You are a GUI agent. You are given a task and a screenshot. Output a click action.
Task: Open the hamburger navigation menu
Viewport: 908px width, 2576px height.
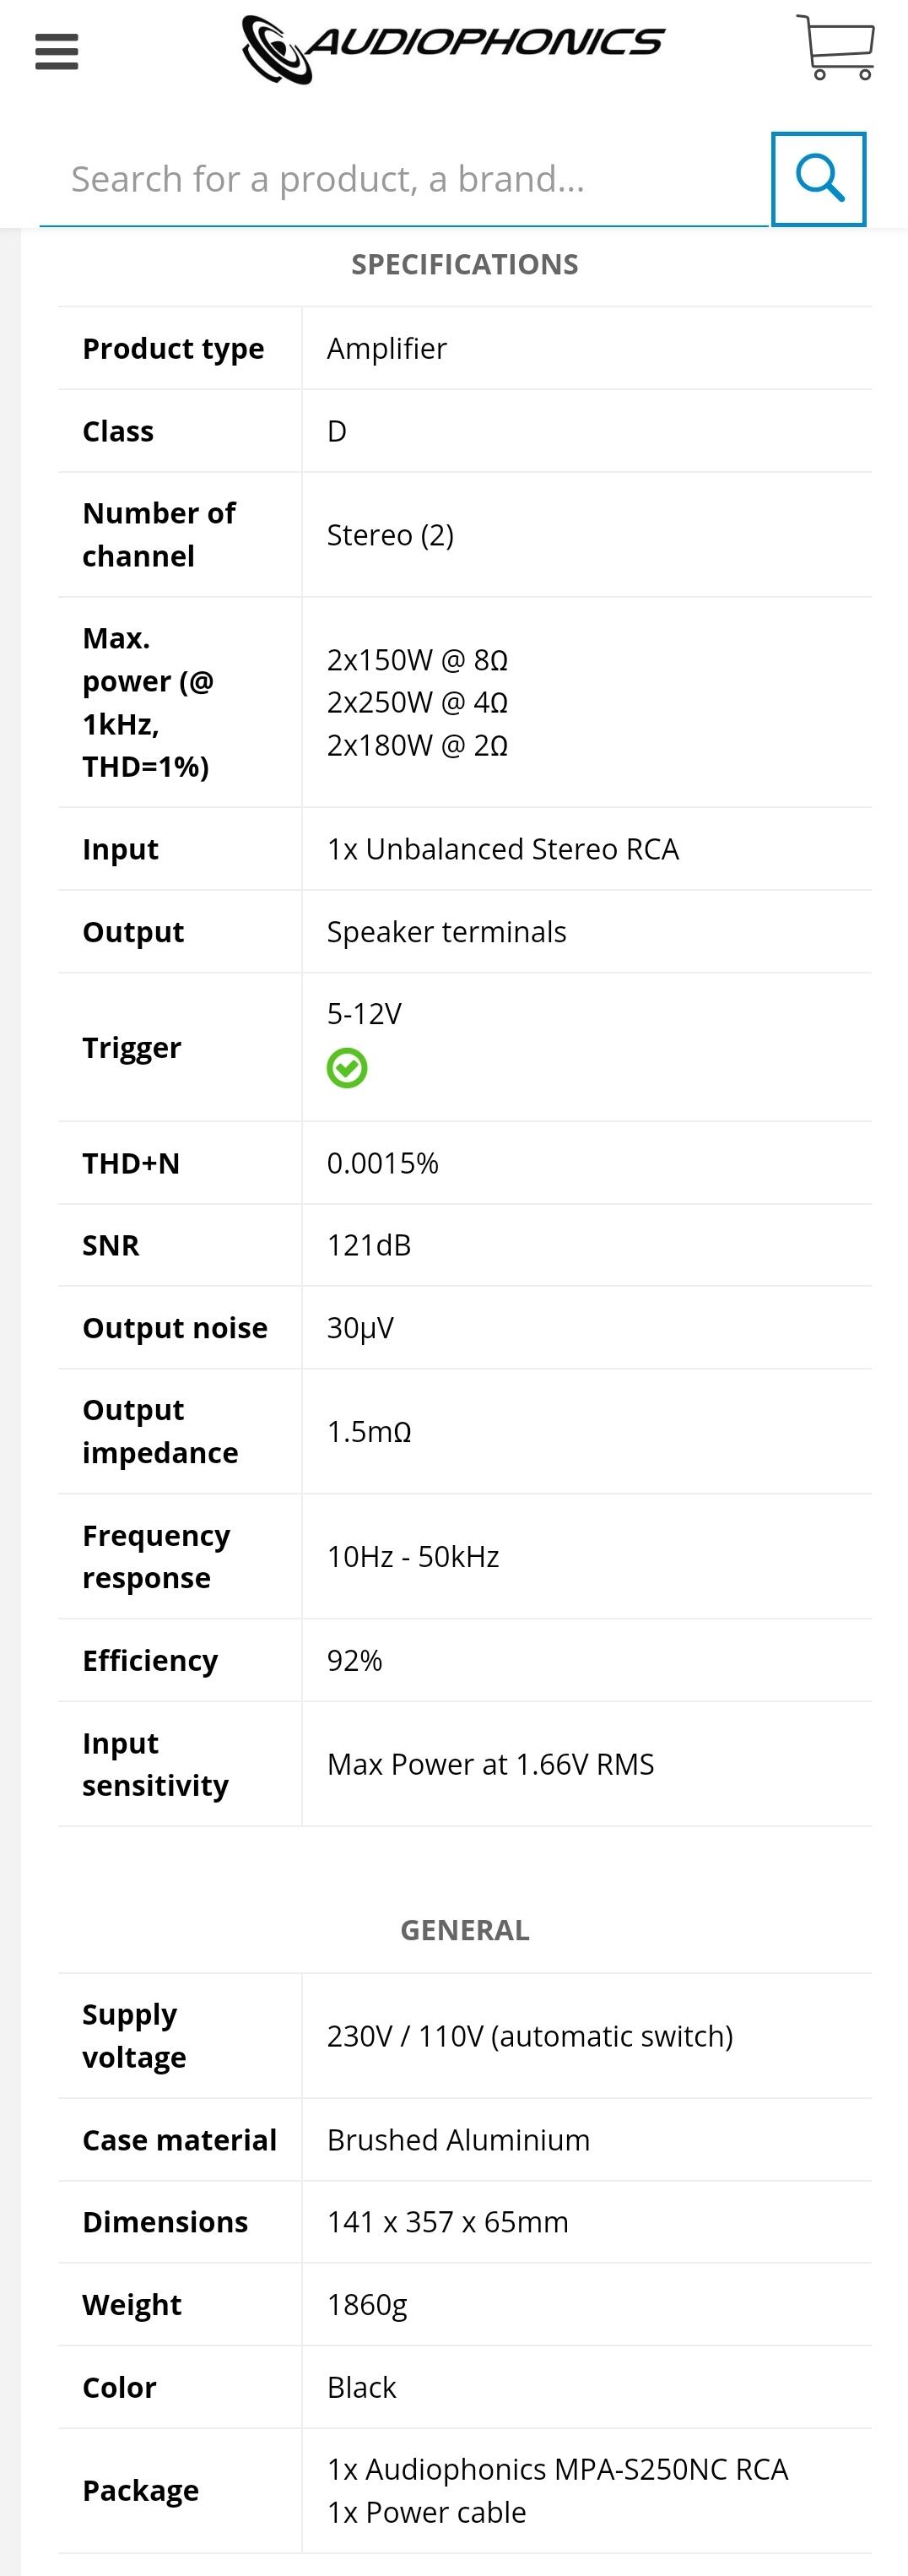pos(56,52)
